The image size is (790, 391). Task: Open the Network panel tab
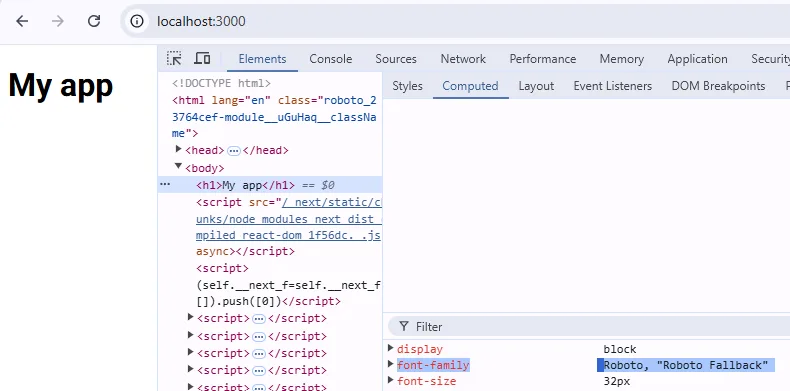[463, 59]
